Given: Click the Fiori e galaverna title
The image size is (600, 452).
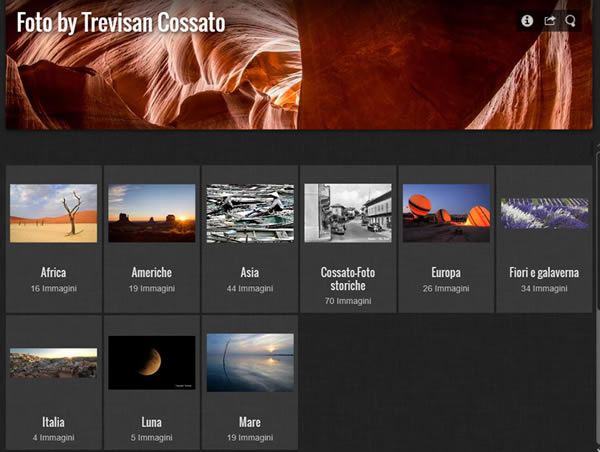Looking at the screenshot, I should pyautogui.click(x=544, y=273).
